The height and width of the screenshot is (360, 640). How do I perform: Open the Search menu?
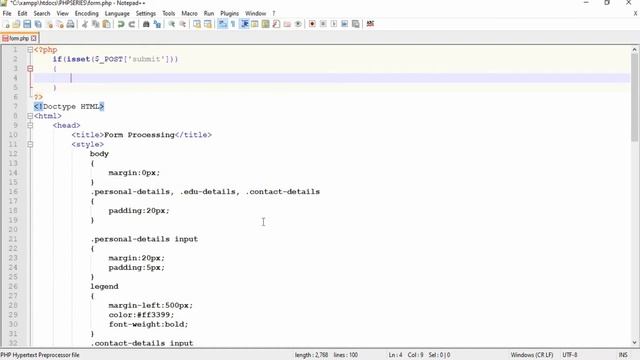pos(42,13)
